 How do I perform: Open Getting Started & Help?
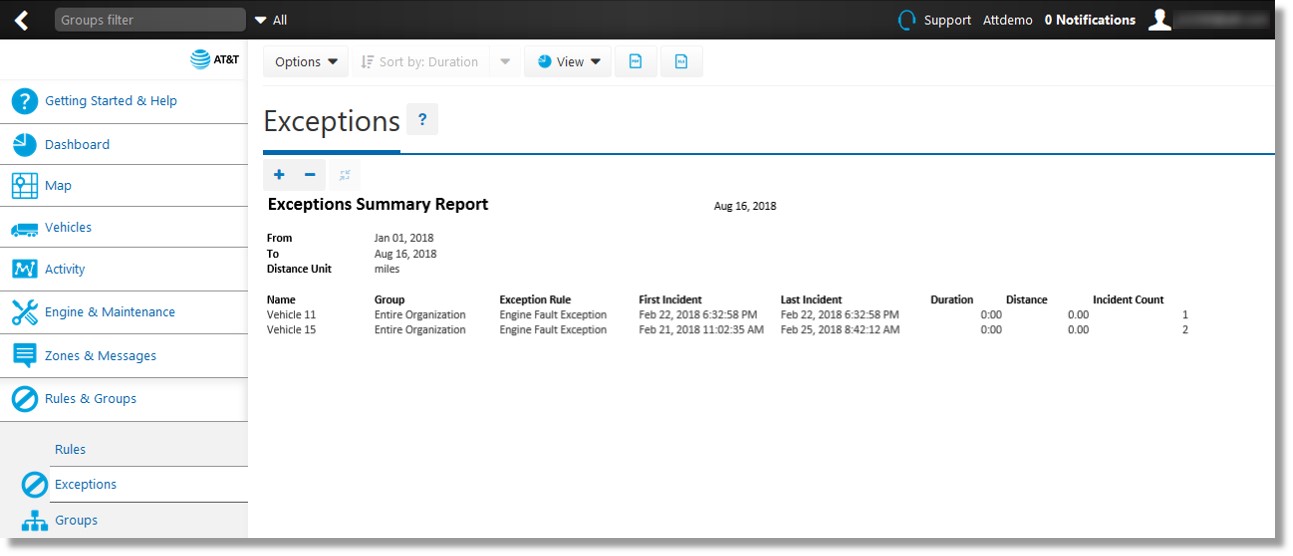pyautogui.click(x=111, y=101)
